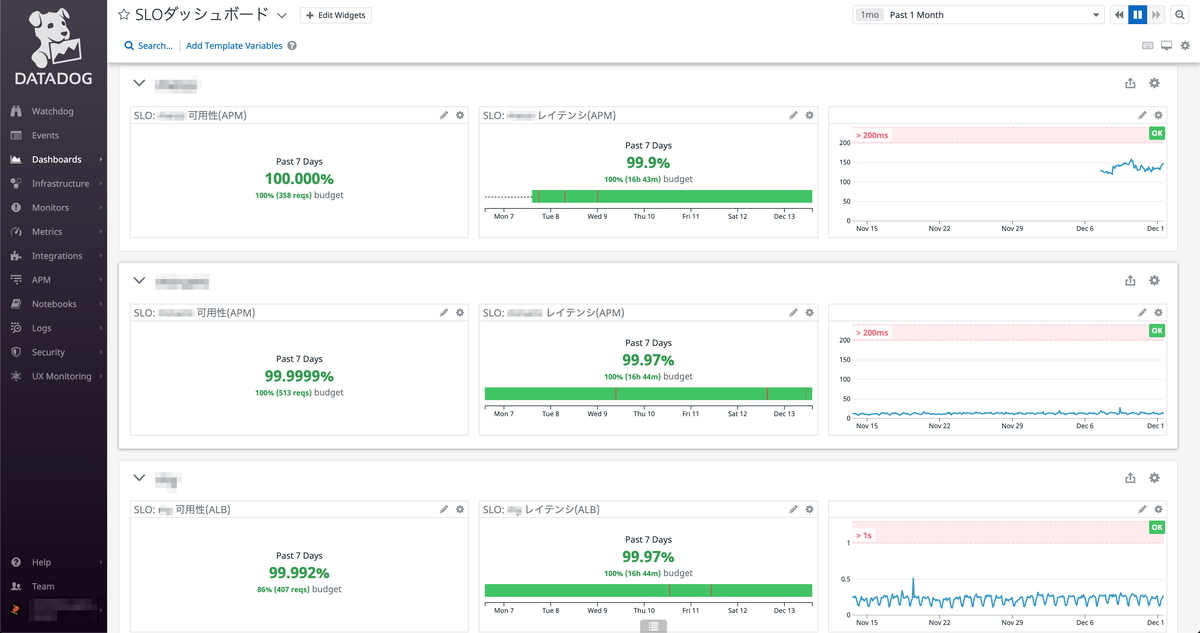This screenshot has width=1200, height=633.
Task: Click the OK status badge on first graph
Action: [1157, 133]
